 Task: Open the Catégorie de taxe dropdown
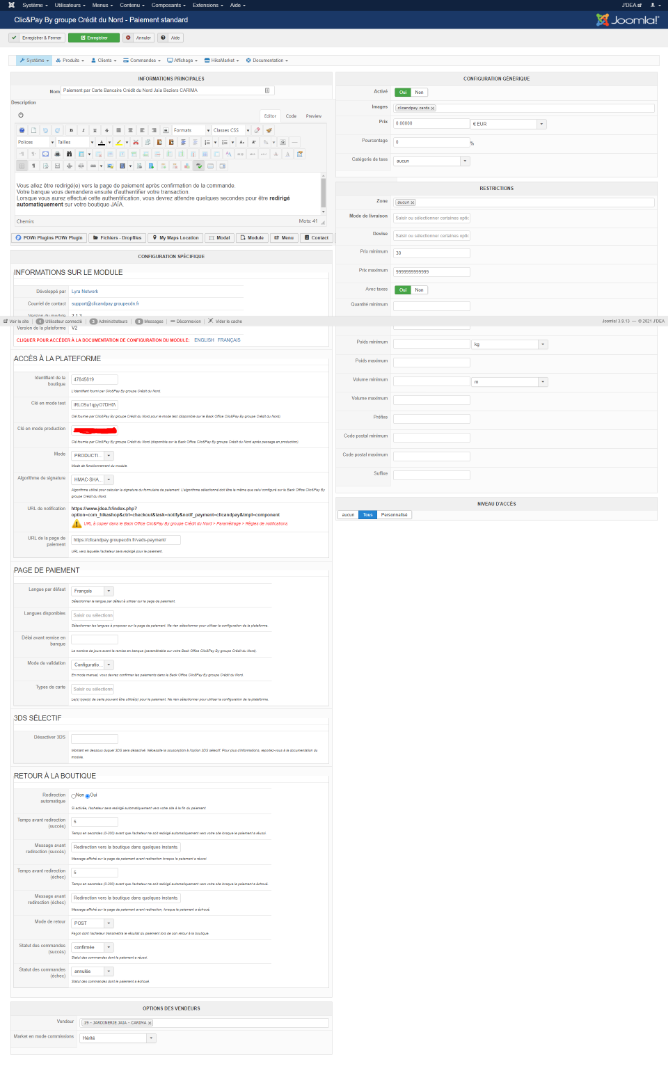point(432,161)
